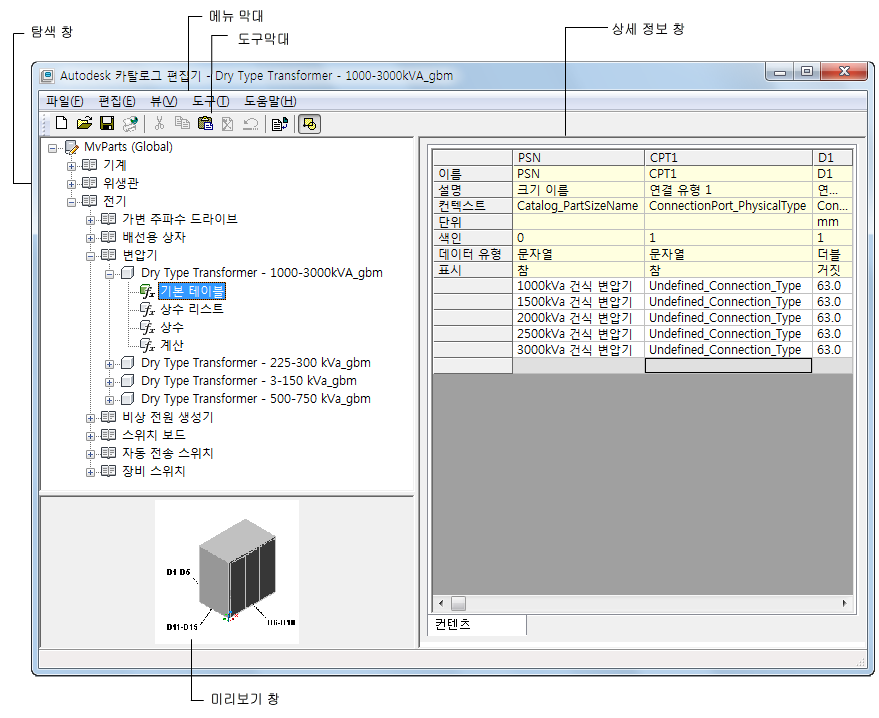Collapse the 변압기 tree node
The height and width of the screenshot is (718, 879).
coord(90,257)
